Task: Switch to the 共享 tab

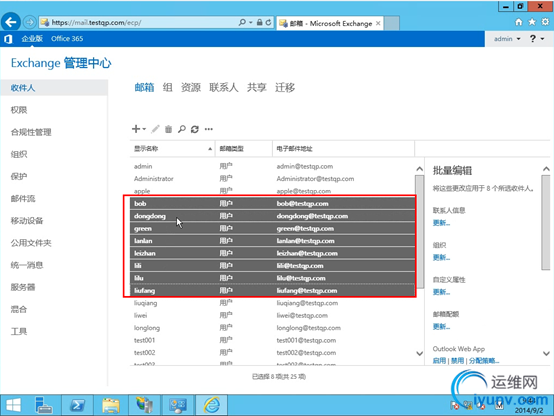Action: pos(257,87)
